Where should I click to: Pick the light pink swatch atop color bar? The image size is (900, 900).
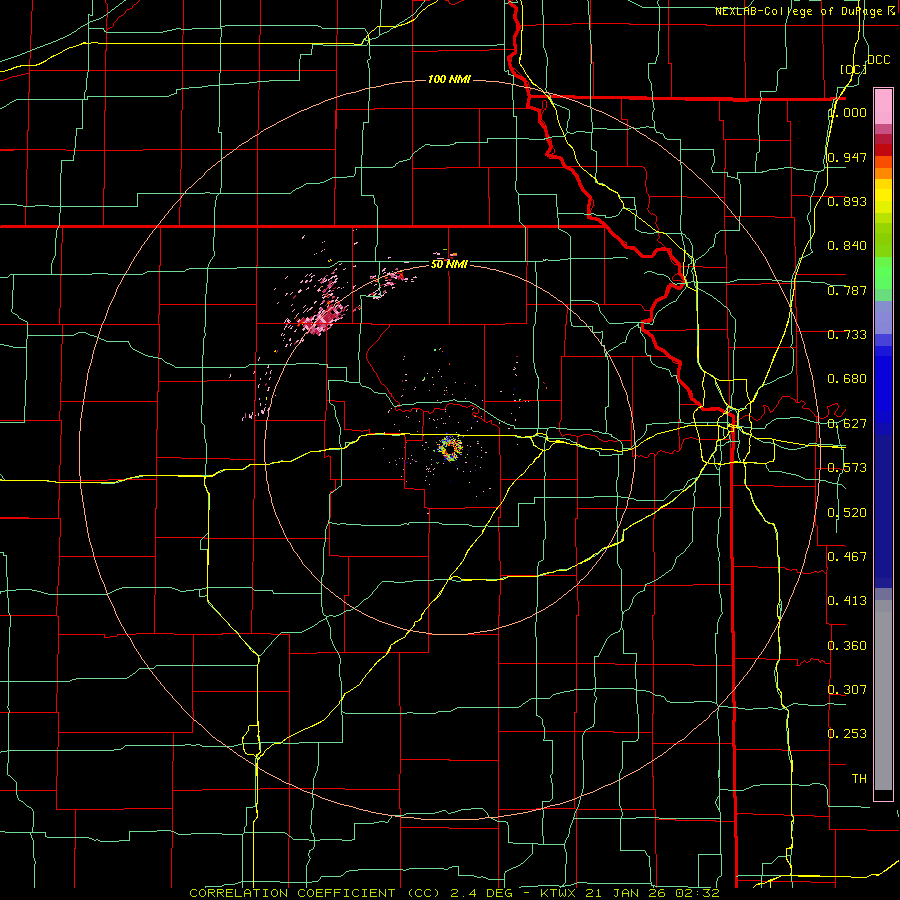click(x=883, y=106)
